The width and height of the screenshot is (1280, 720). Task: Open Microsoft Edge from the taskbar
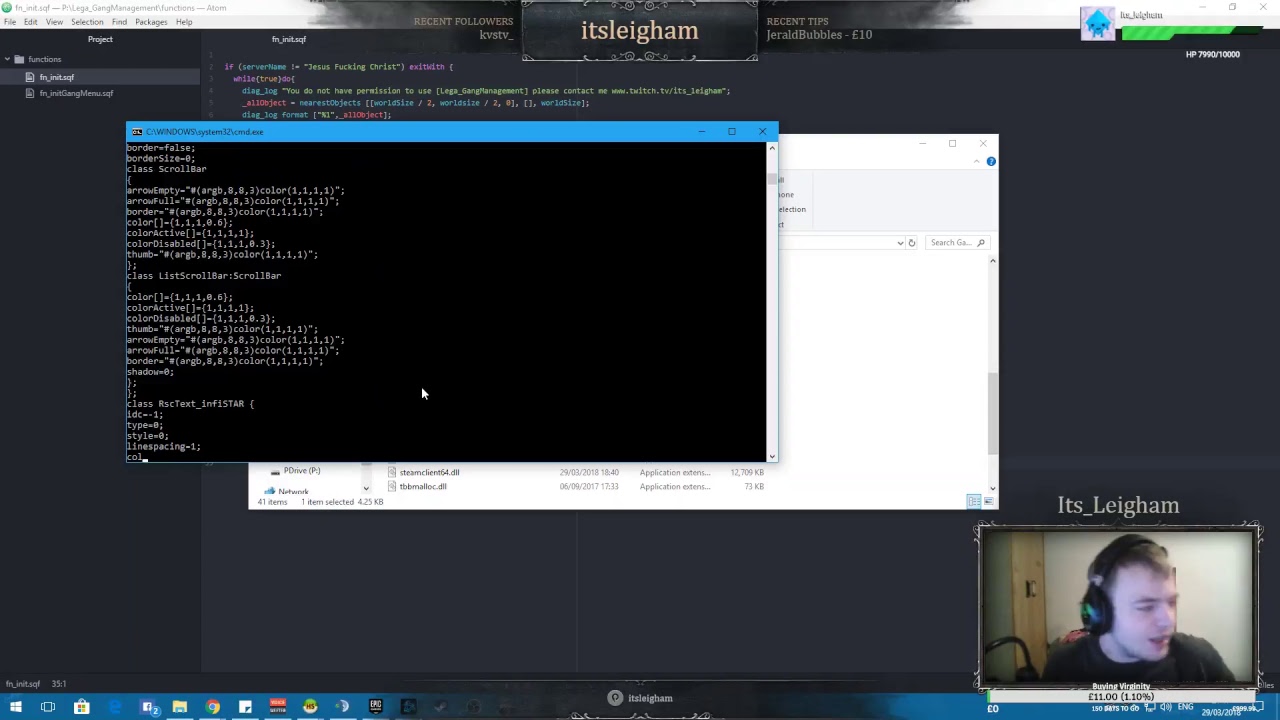pos(115,708)
